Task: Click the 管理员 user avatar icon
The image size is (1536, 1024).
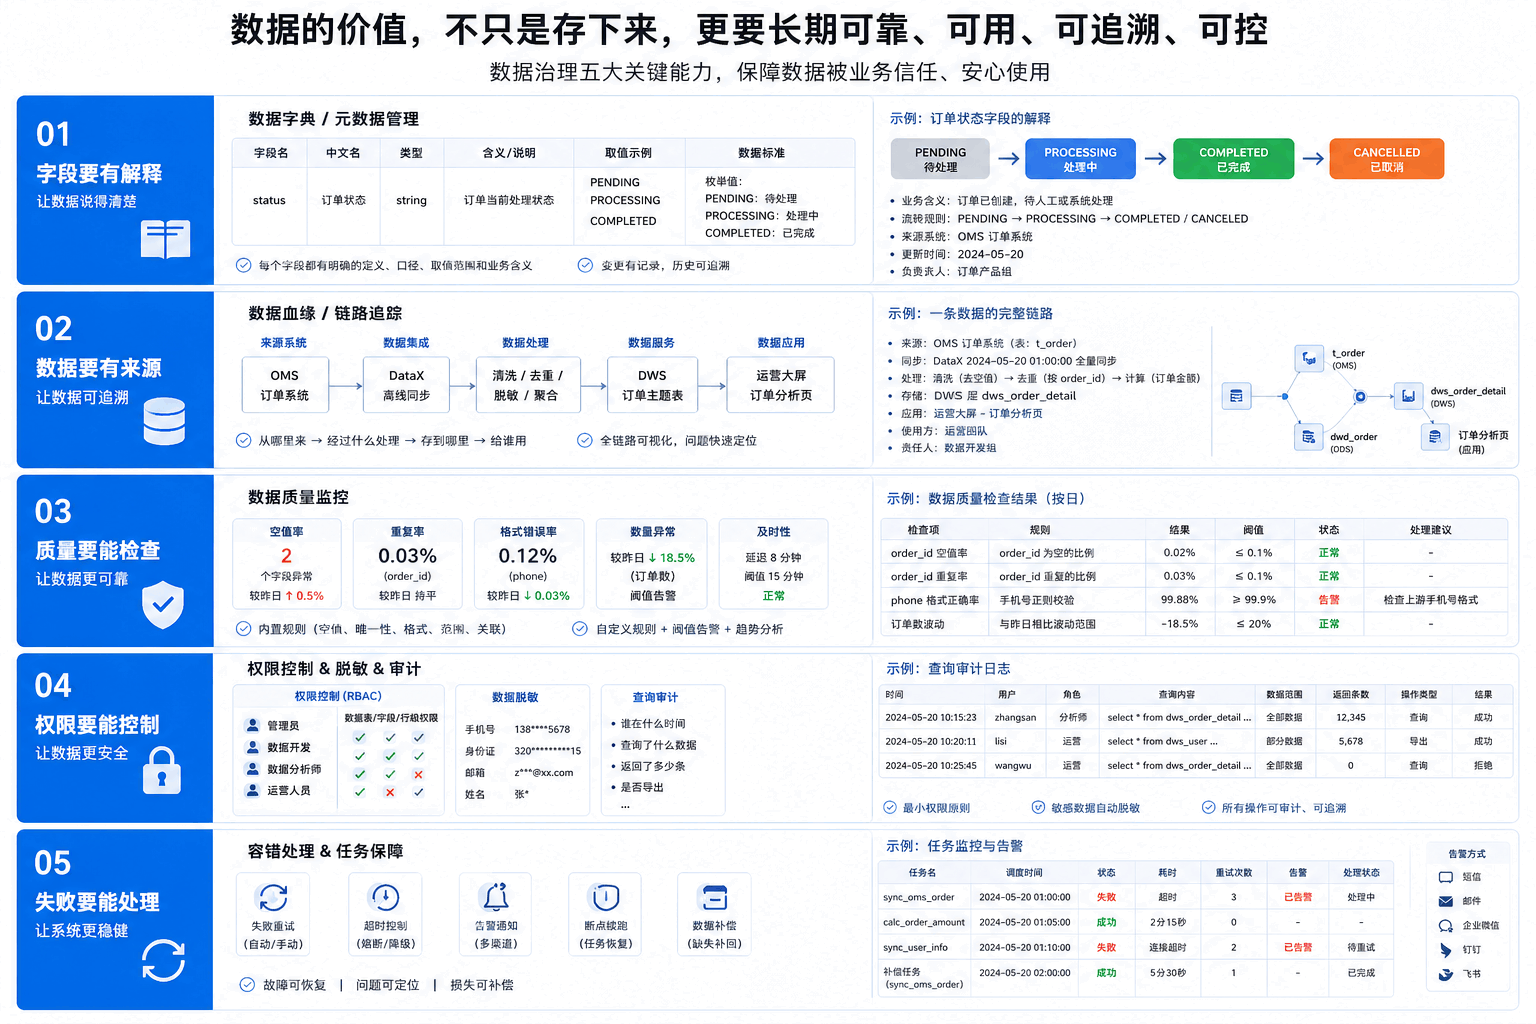Action: tap(253, 726)
